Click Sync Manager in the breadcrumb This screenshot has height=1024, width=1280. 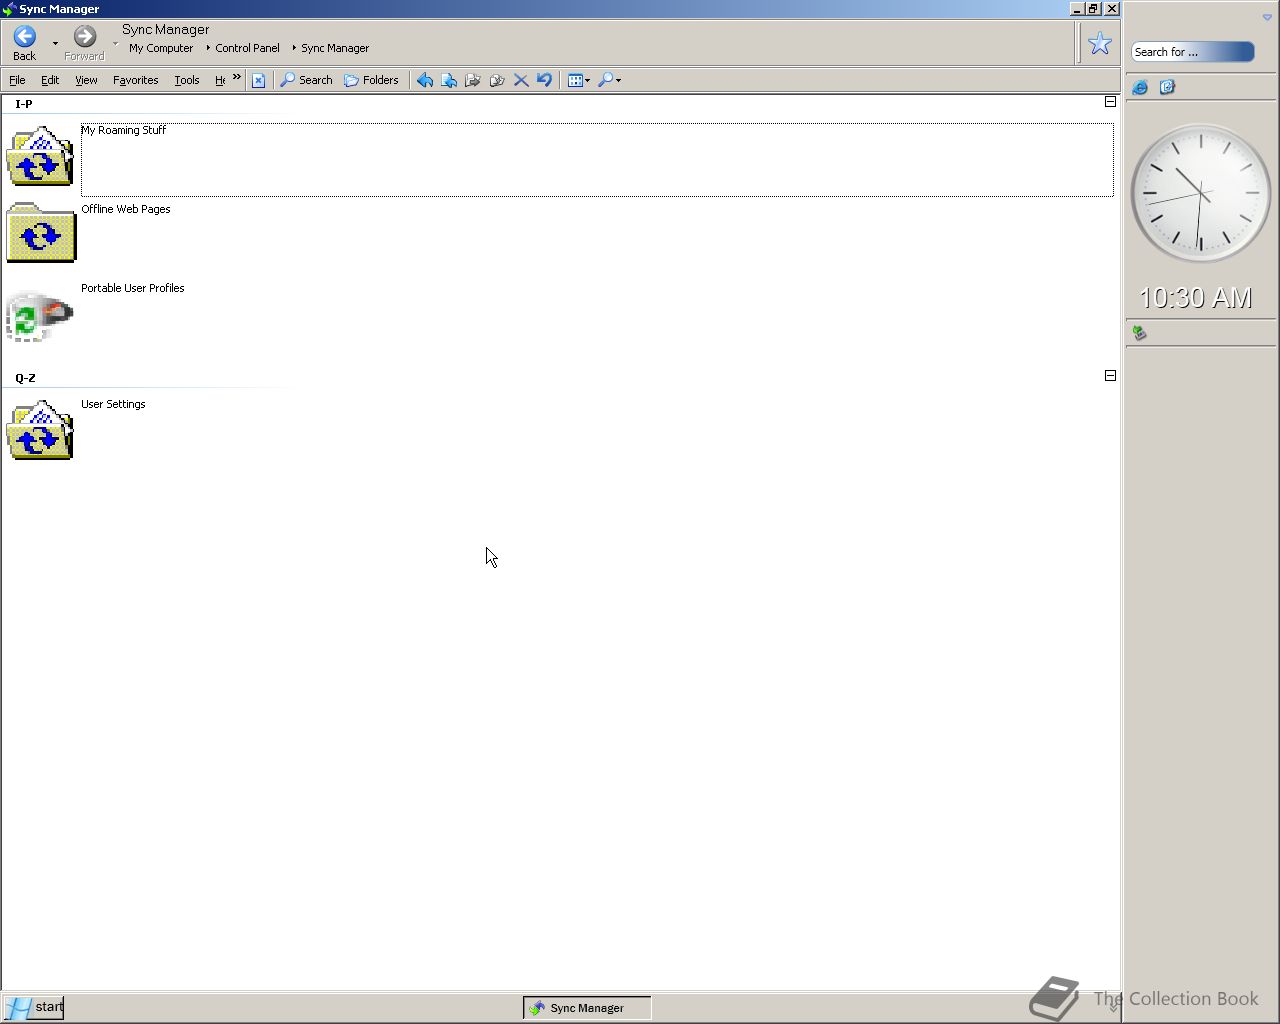click(x=335, y=48)
